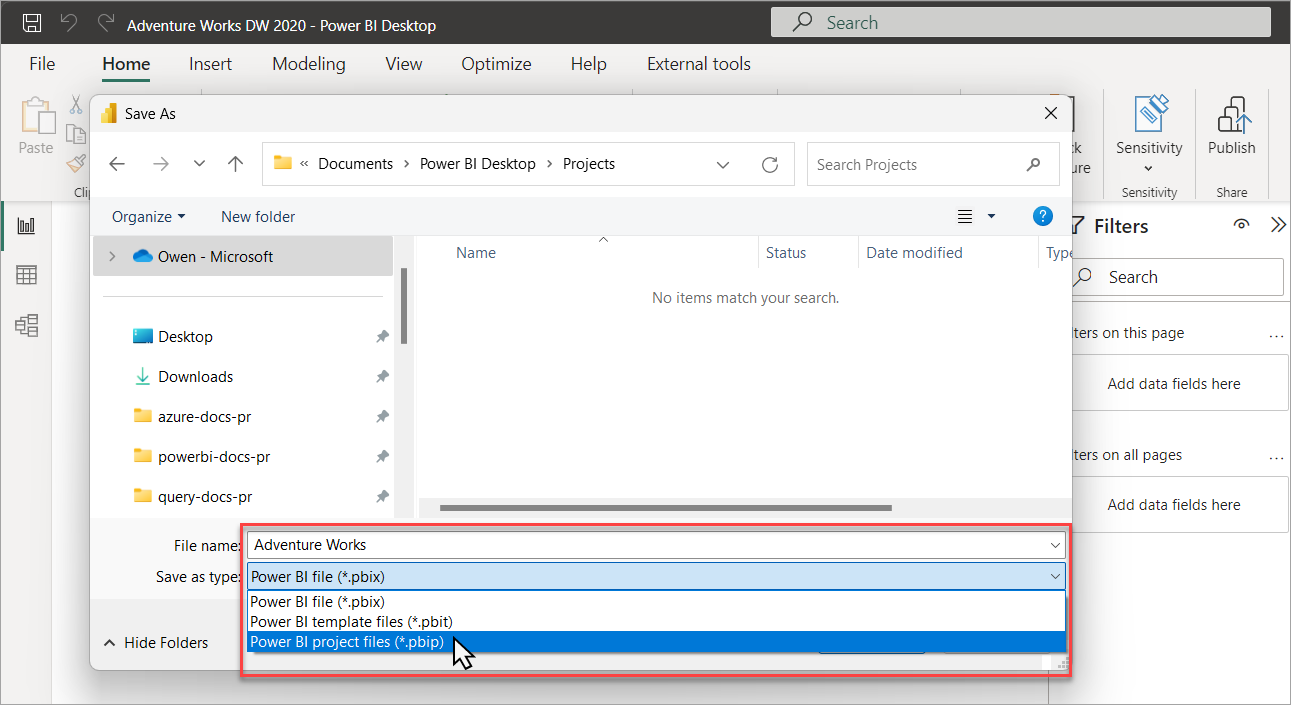Switch to the Table view icon
Viewport: 1291px width, 705px height.
coord(25,274)
